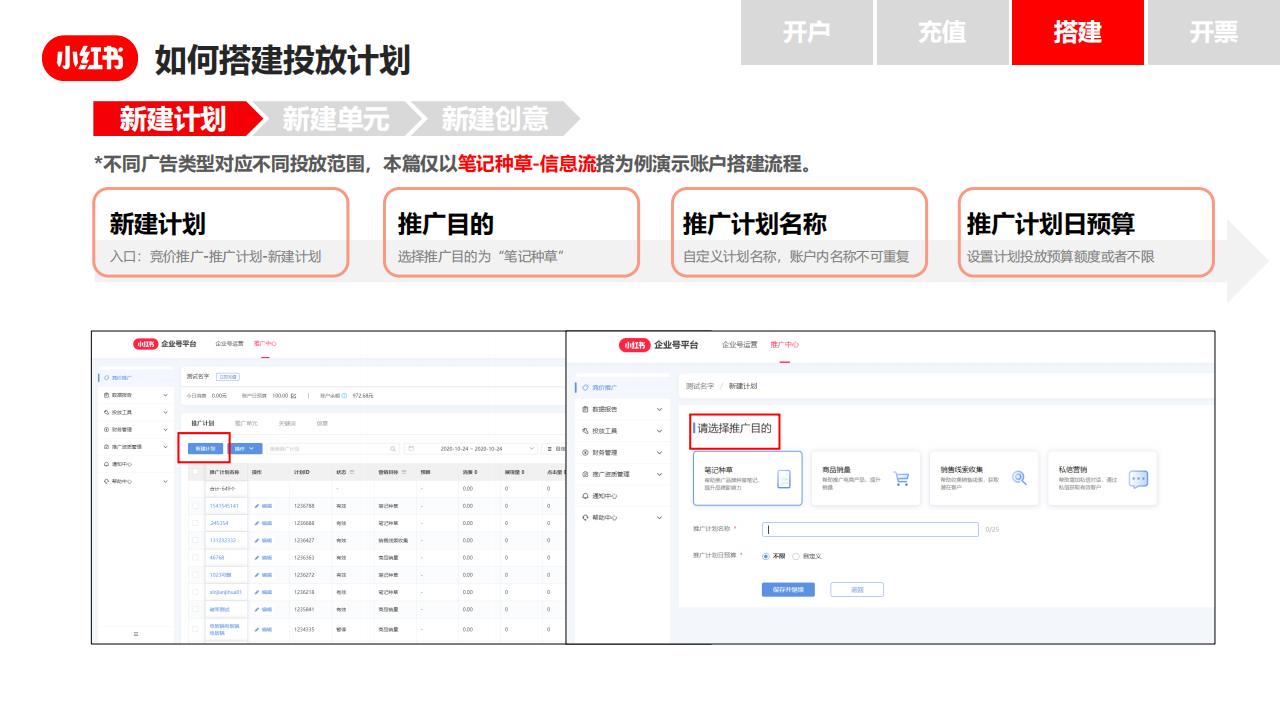Expand 投放工具 chevron in left screenshot sidebar

coord(165,412)
